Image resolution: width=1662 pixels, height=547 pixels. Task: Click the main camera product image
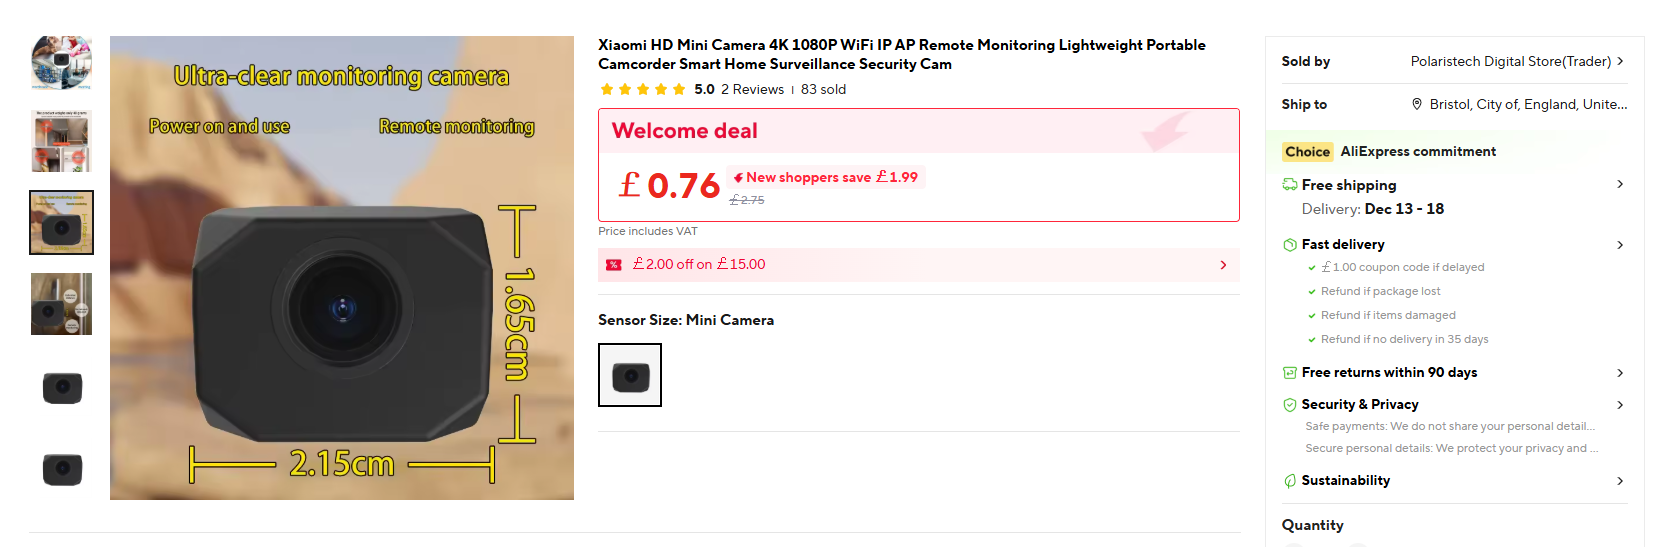tap(342, 268)
